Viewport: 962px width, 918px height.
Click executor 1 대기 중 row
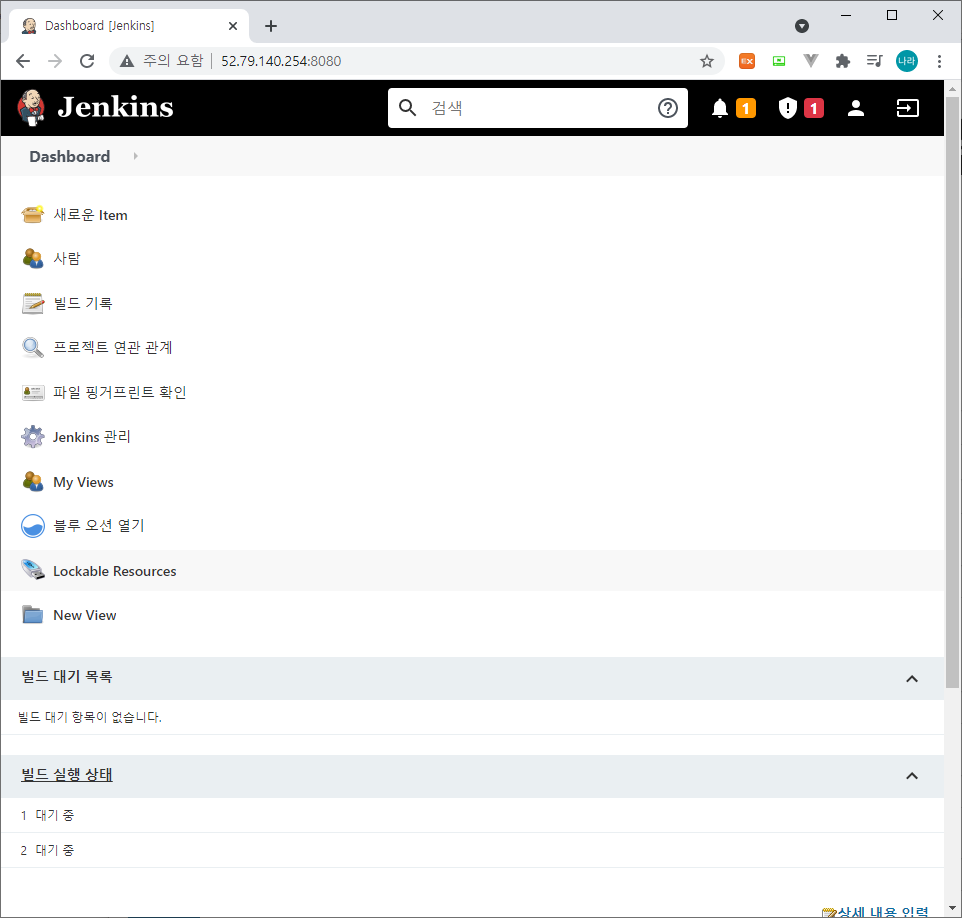(x=472, y=815)
